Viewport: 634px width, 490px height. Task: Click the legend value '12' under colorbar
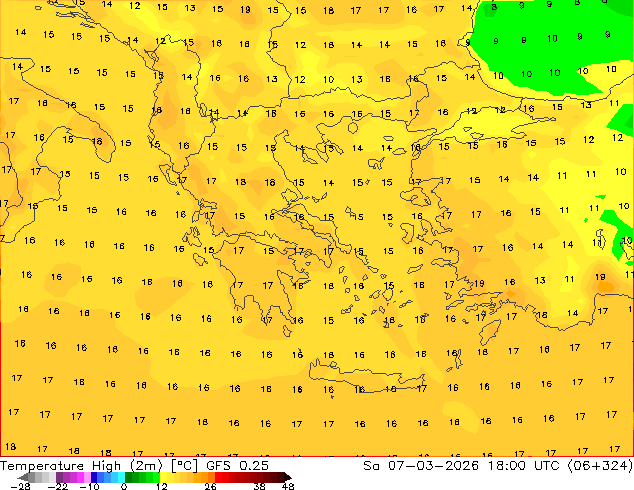click(162, 486)
